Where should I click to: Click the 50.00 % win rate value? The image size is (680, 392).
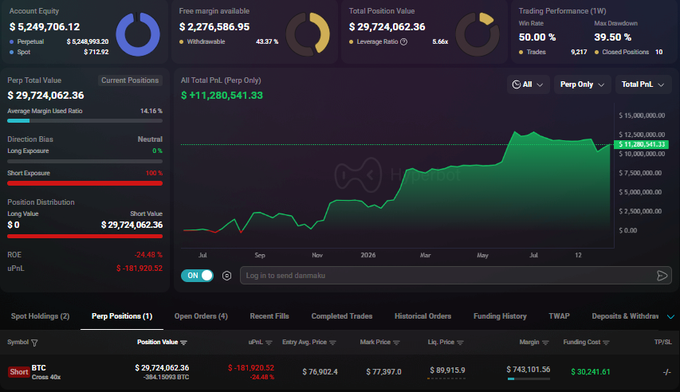[x=537, y=37]
